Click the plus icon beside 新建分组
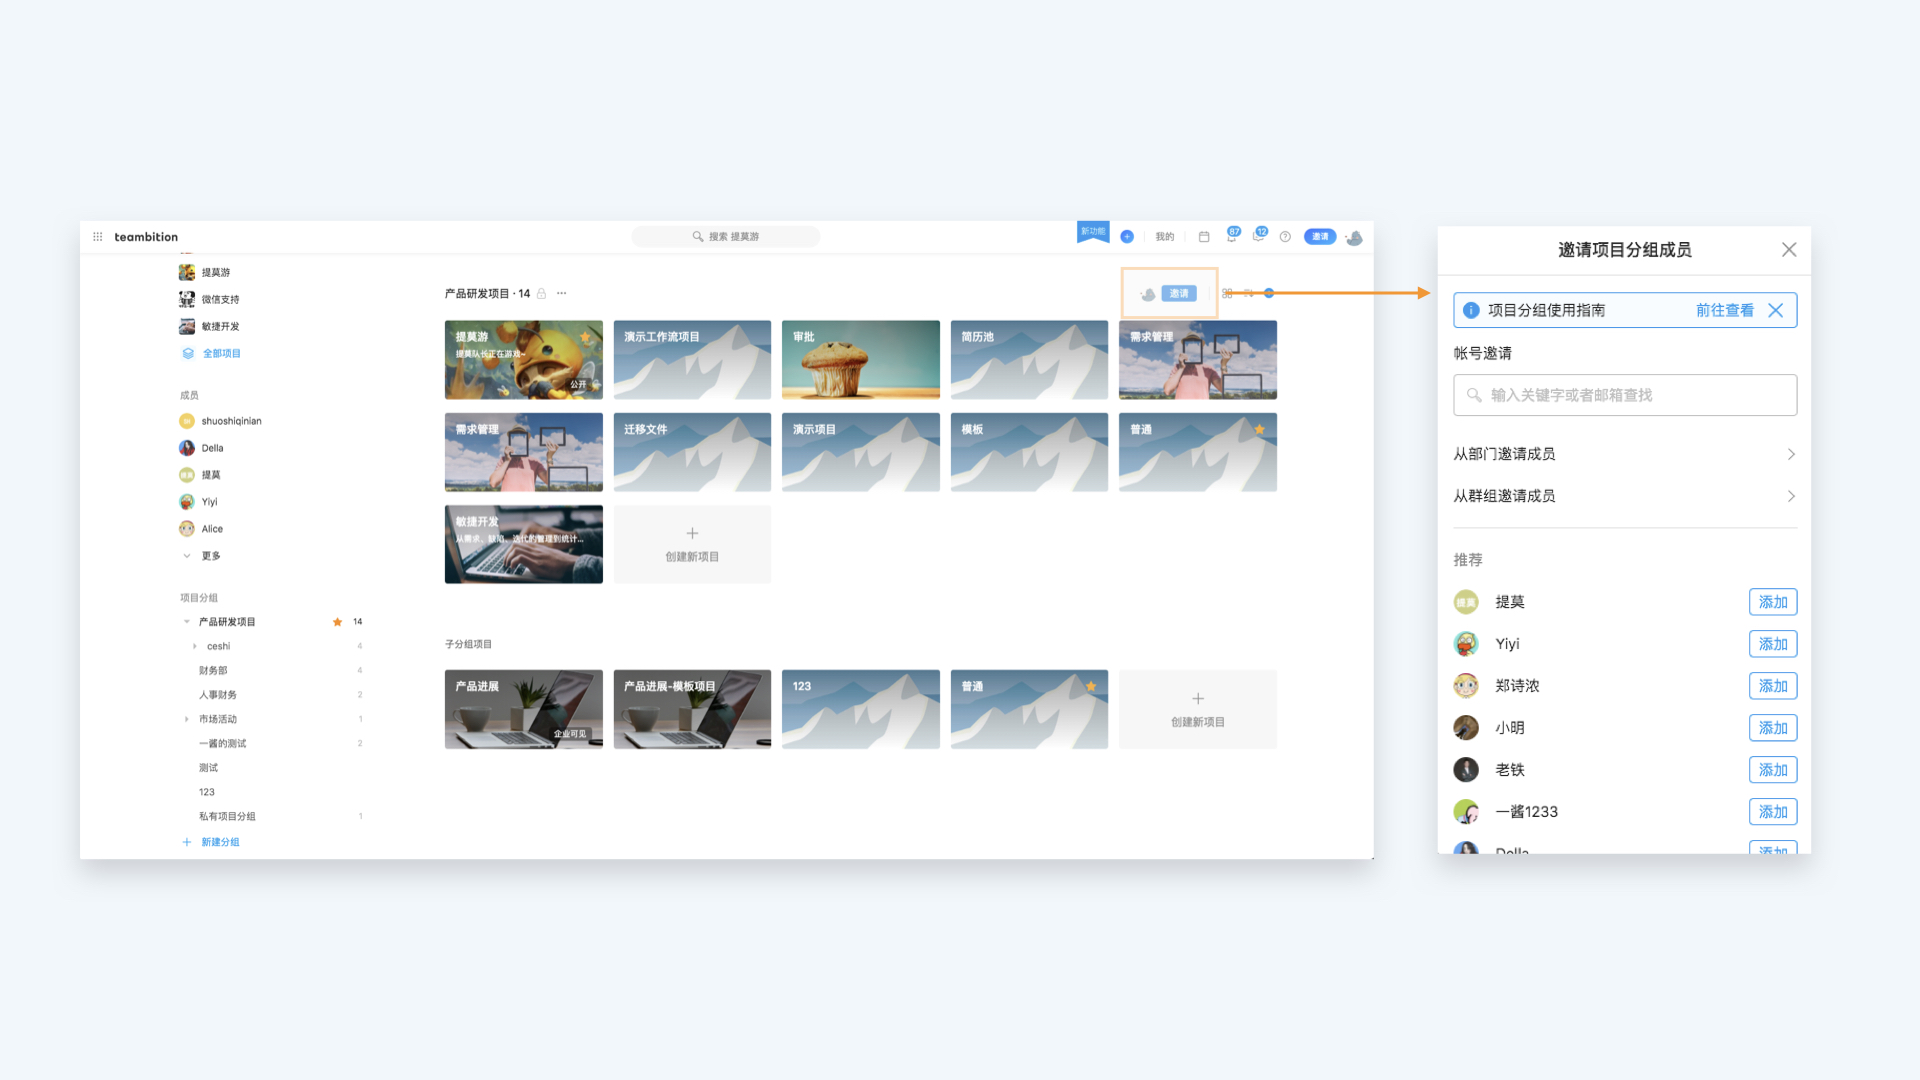 (187, 842)
